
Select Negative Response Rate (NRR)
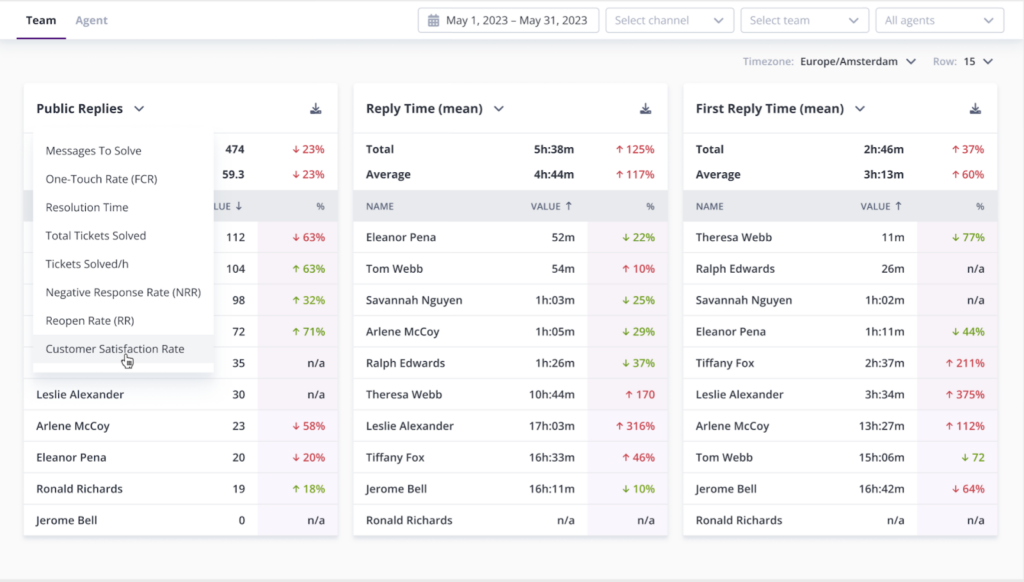point(123,292)
